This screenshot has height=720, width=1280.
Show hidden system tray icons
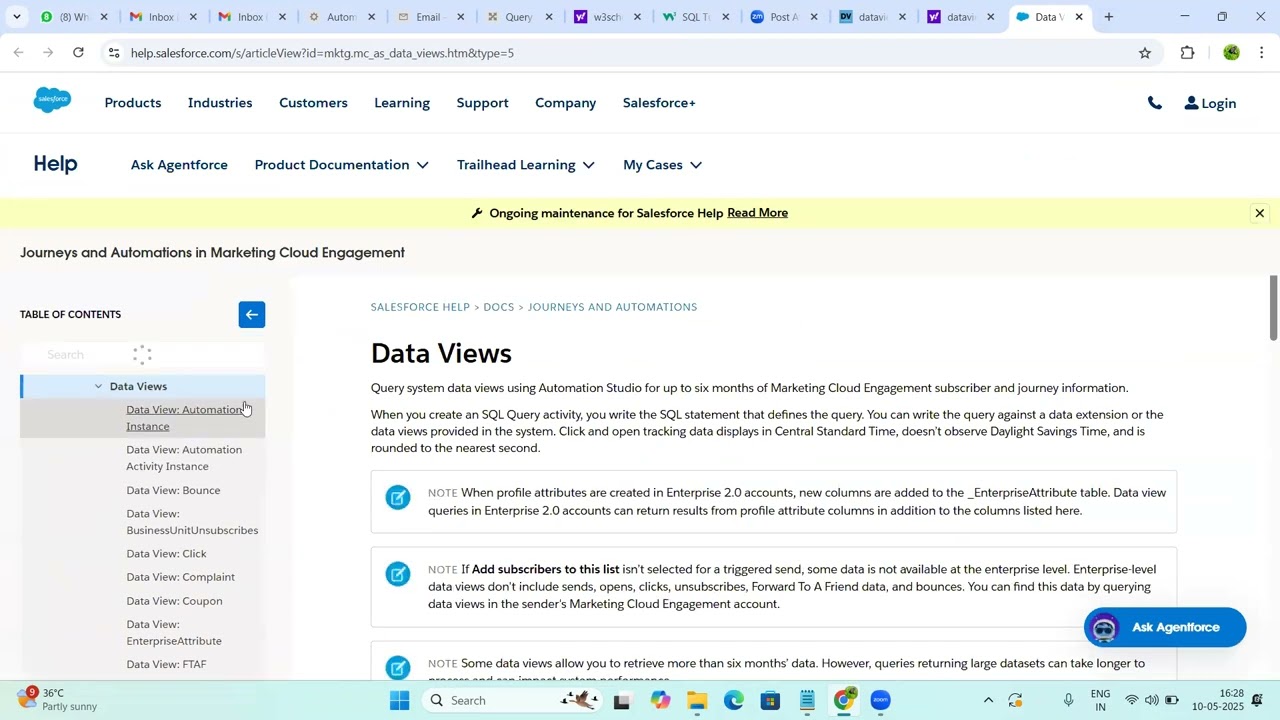pyautogui.click(x=988, y=700)
